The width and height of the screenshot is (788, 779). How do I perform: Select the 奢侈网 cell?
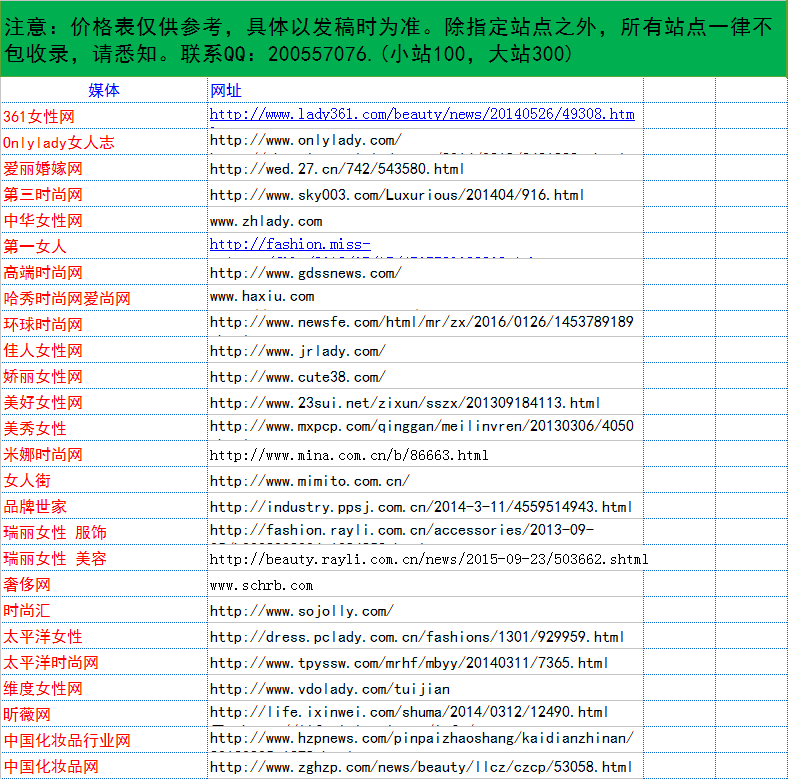(104, 585)
